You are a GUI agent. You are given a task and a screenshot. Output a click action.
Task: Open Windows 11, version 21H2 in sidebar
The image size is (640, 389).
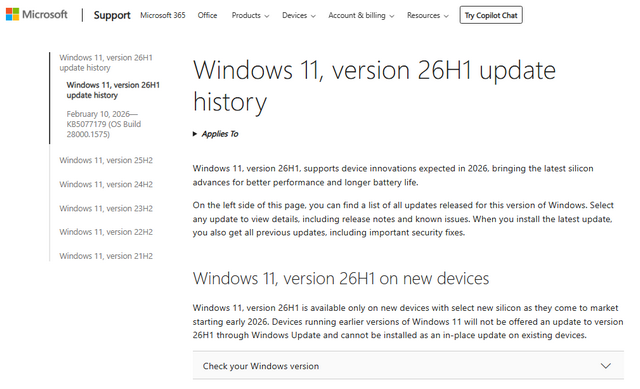(106, 256)
